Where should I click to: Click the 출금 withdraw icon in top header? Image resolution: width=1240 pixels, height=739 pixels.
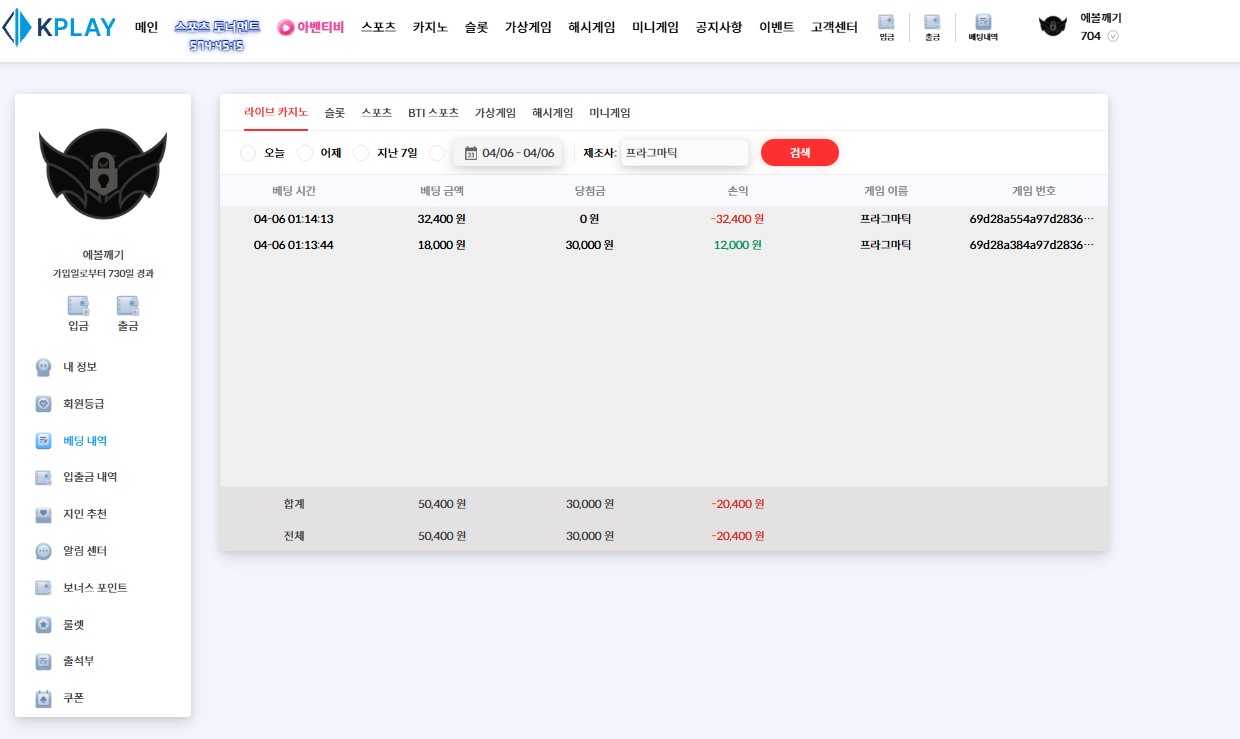pos(932,26)
